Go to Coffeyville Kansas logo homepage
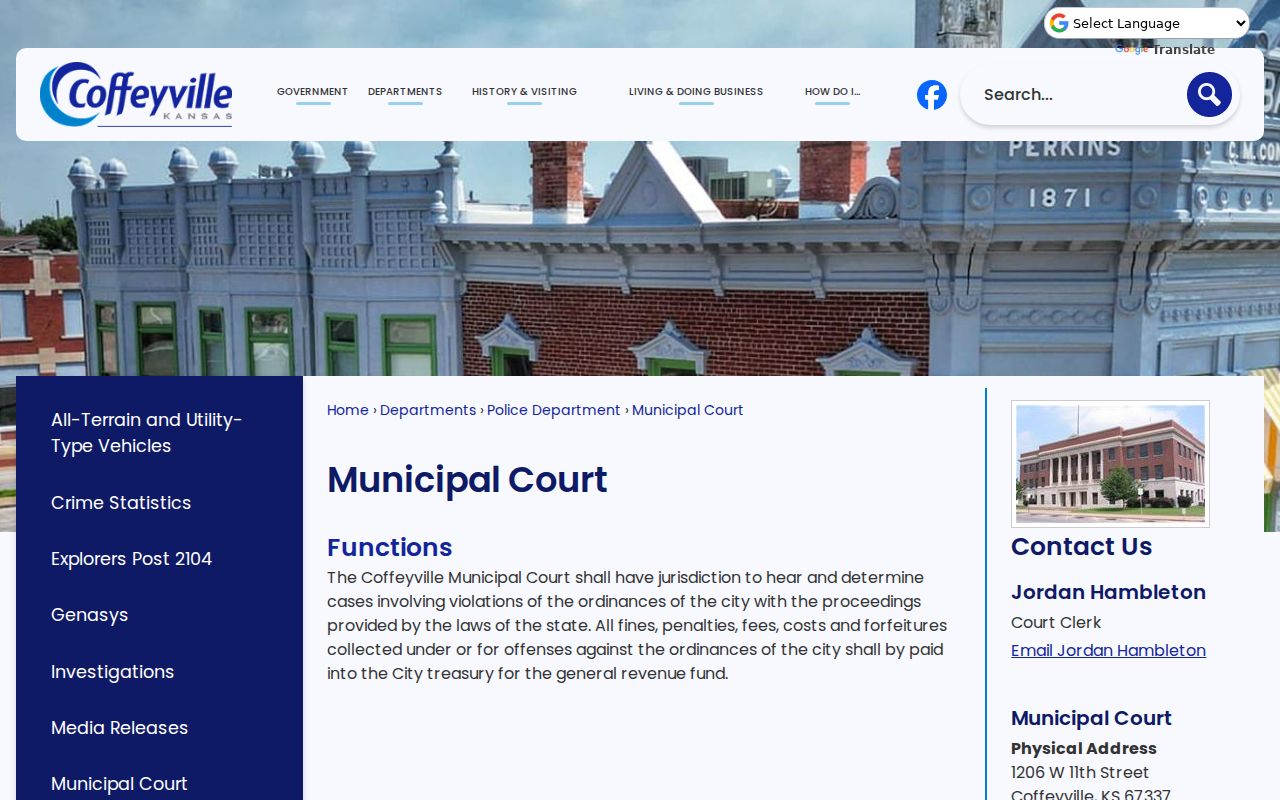The image size is (1280, 800). 136,95
